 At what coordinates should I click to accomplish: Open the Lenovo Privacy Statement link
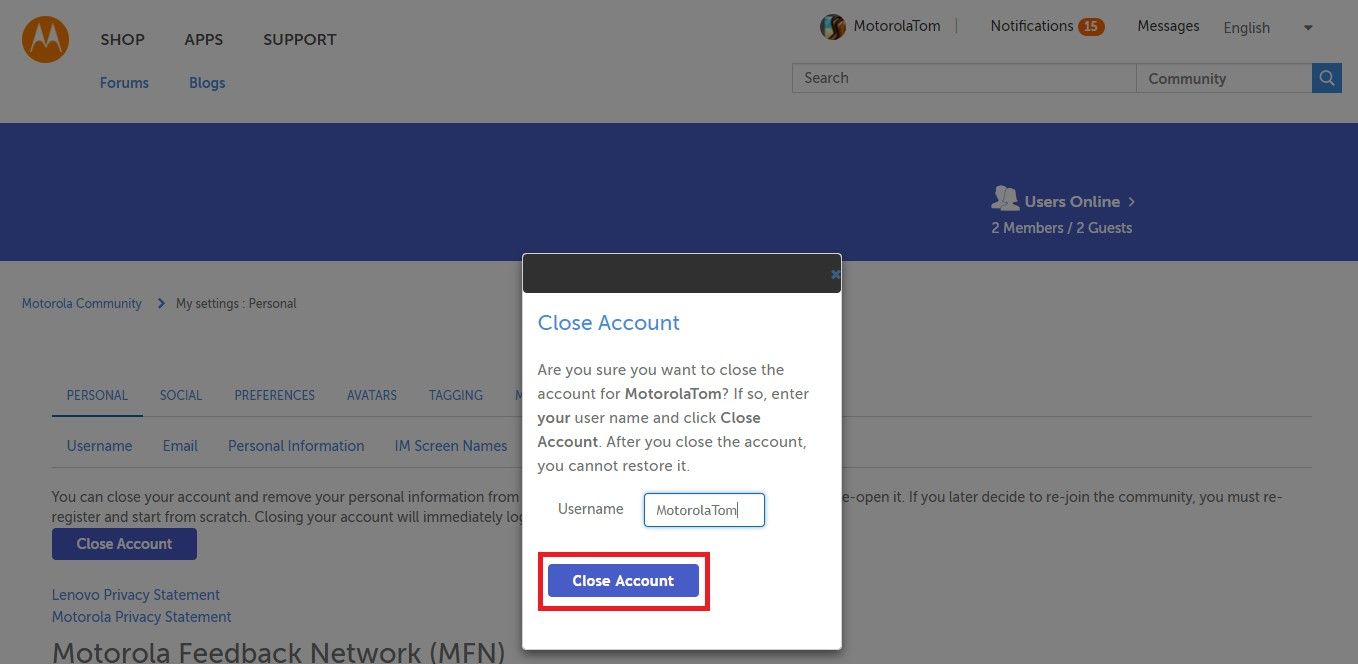click(x=136, y=595)
